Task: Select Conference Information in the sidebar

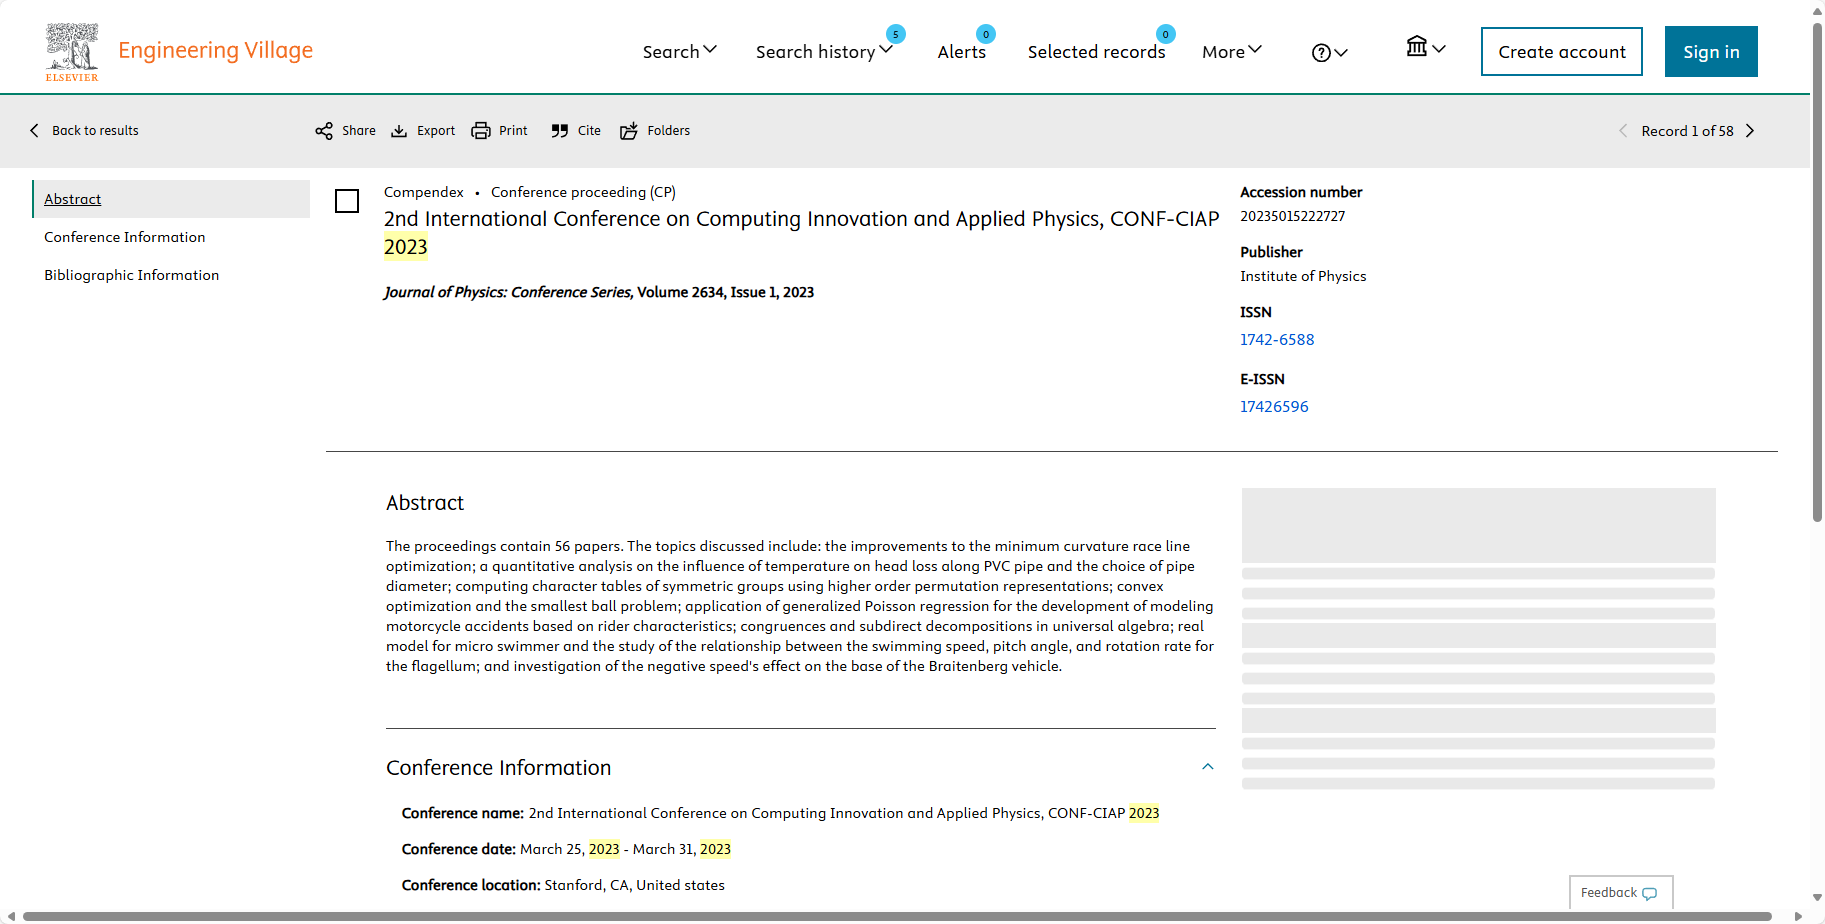Action: (x=125, y=237)
